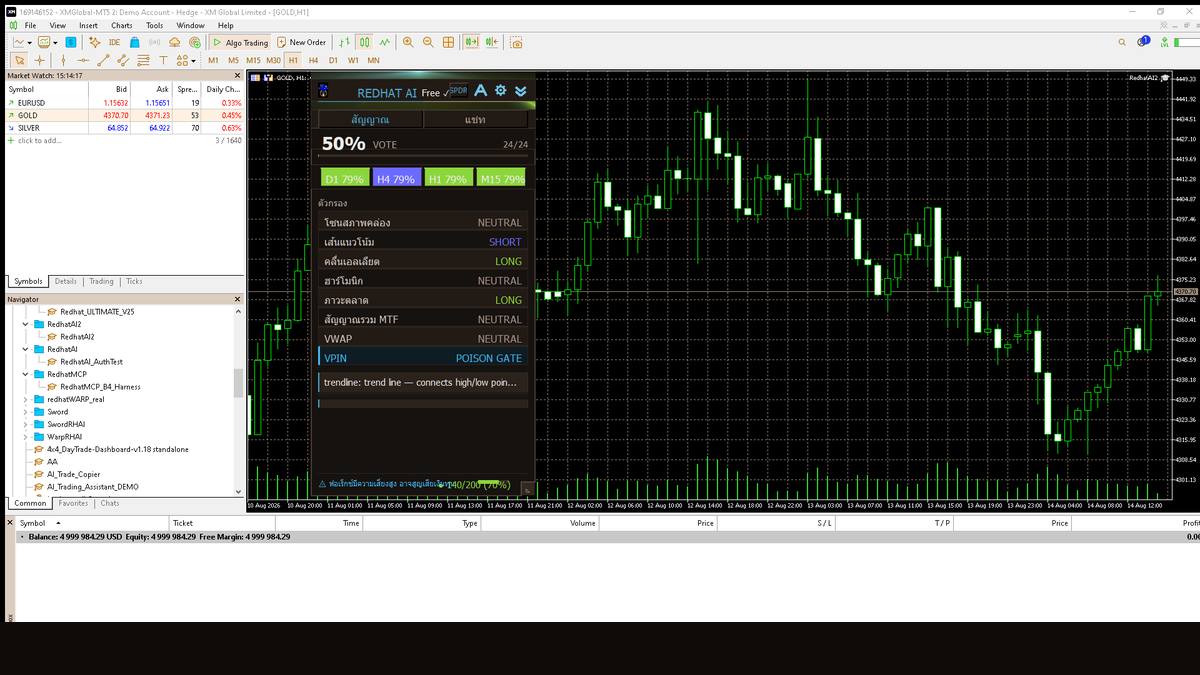Open the Signals radio icon
The height and width of the screenshot is (675, 1200).
coord(154,42)
